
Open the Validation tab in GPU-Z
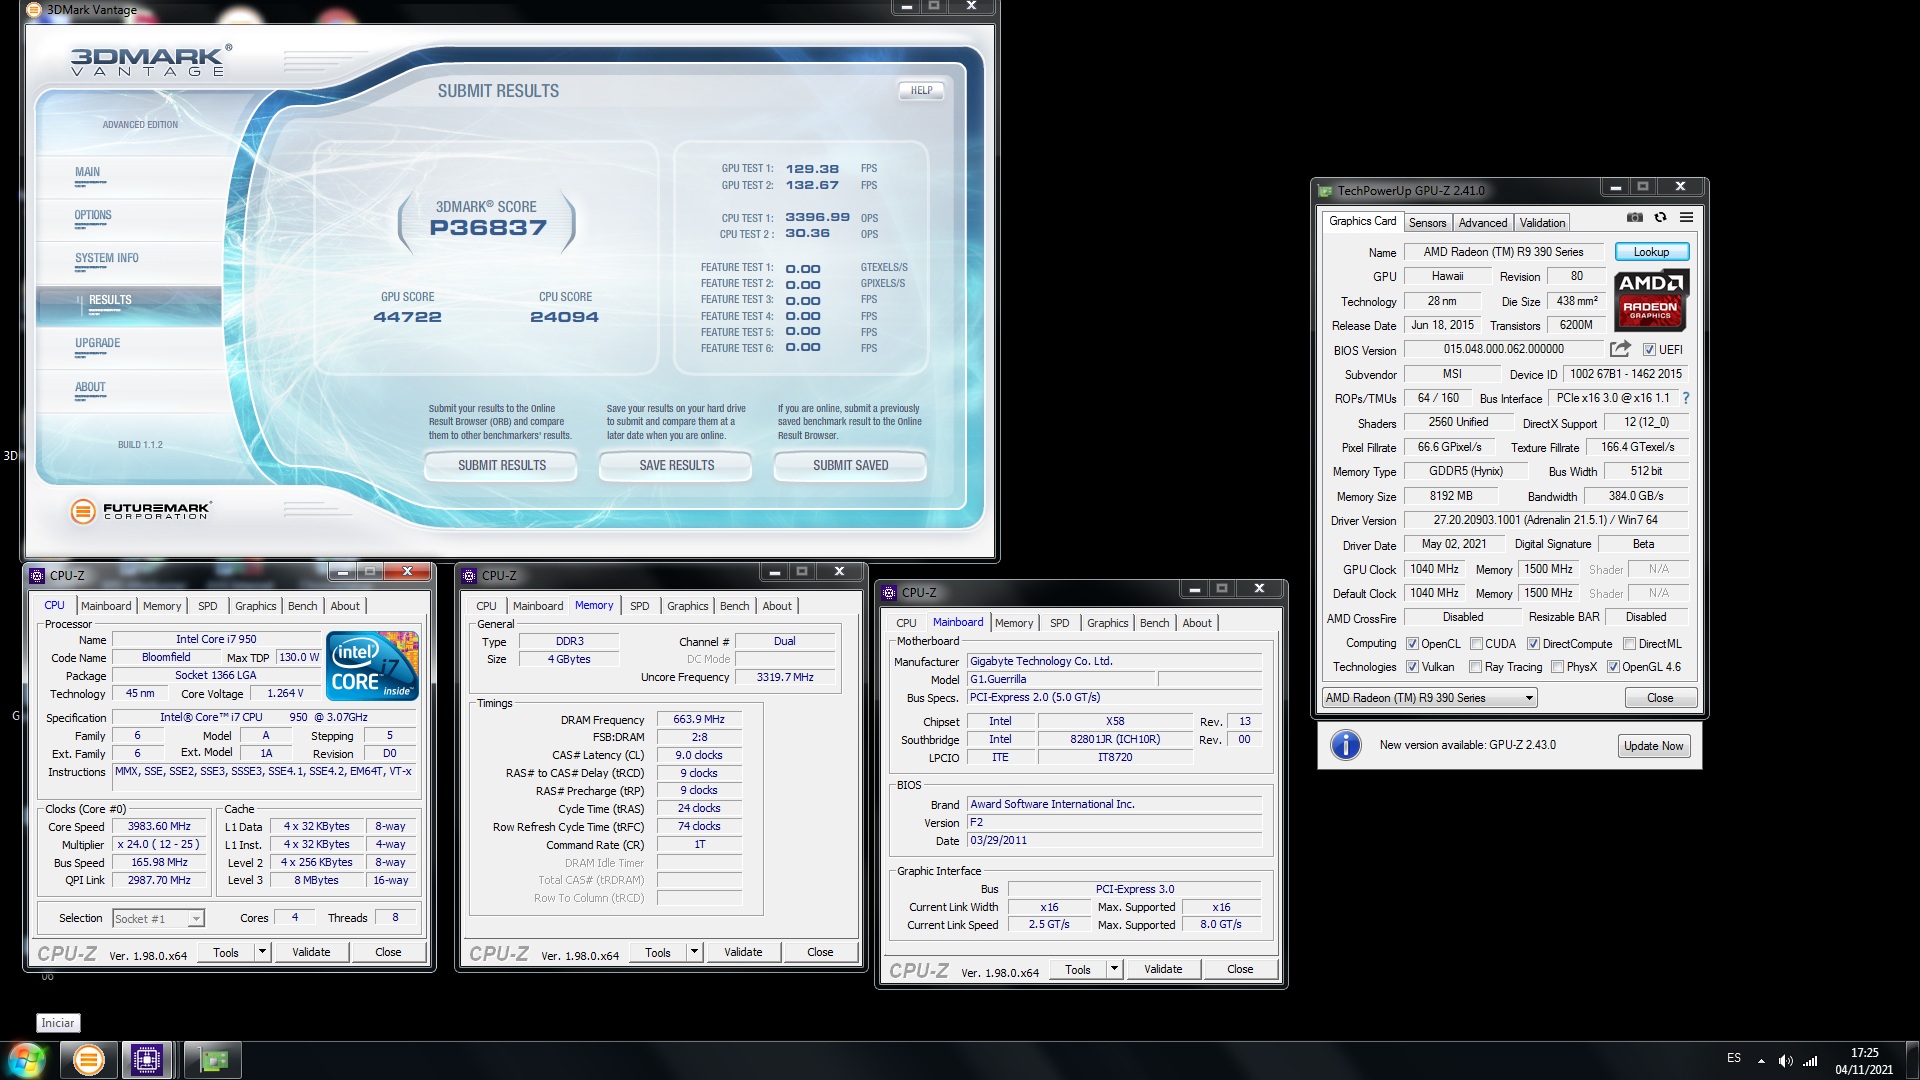(x=1542, y=223)
